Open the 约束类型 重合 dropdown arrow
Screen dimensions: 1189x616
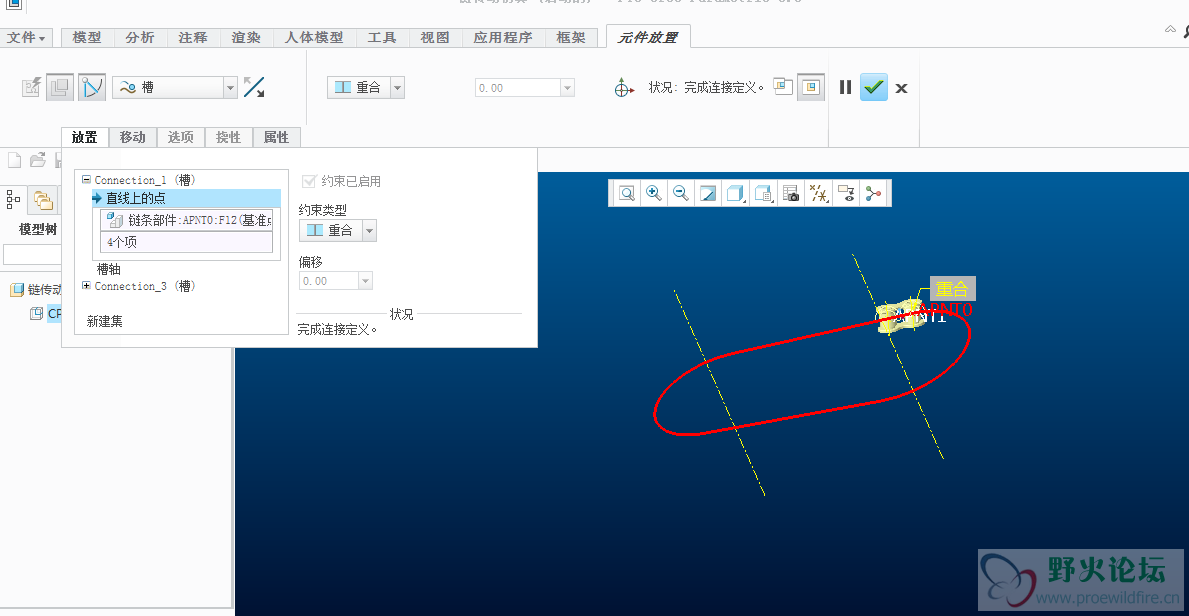tap(369, 231)
